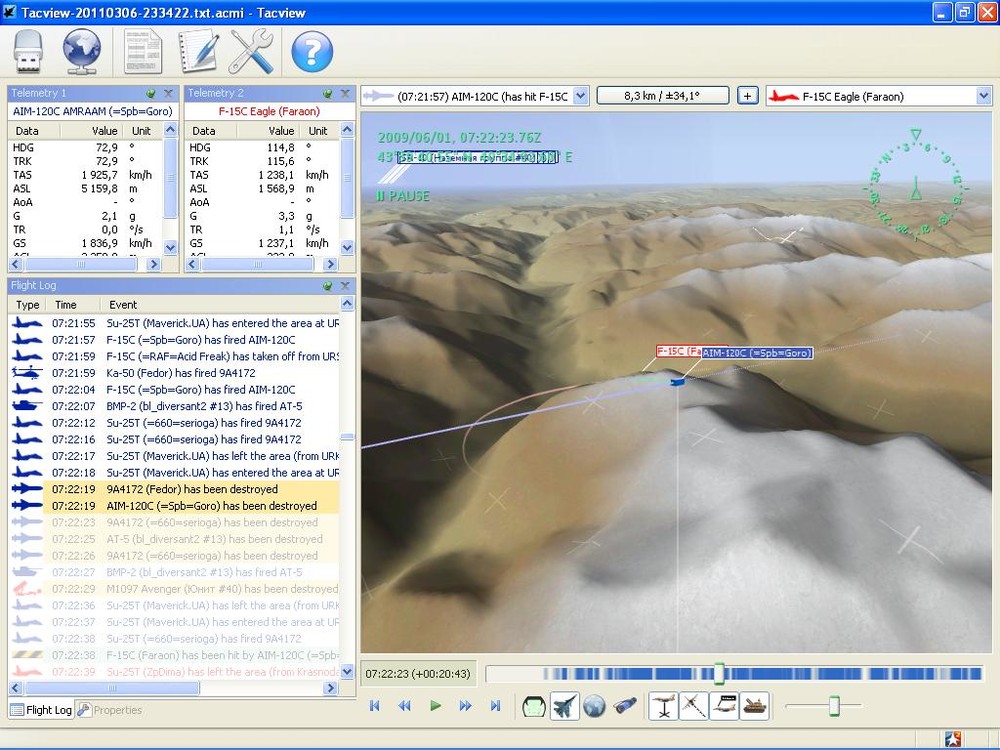The width and height of the screenshot is (1000, 750).
Task: Open the wrench and screwdriver settings icon
Action: click(251, 52)
